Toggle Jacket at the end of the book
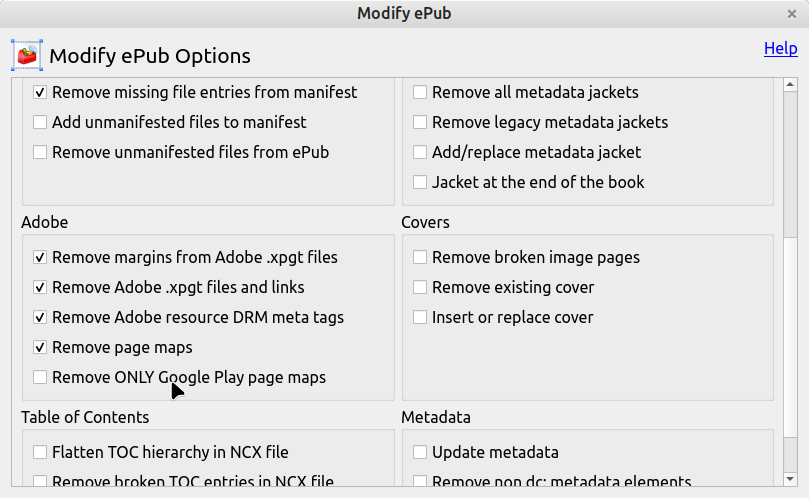 click(420, 182)
